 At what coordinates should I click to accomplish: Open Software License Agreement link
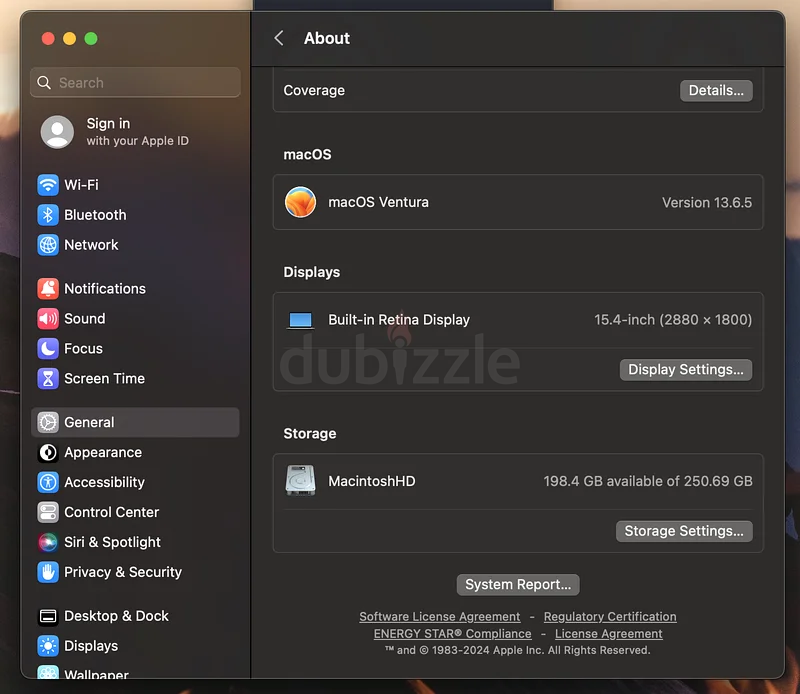[x=440, y=616]
